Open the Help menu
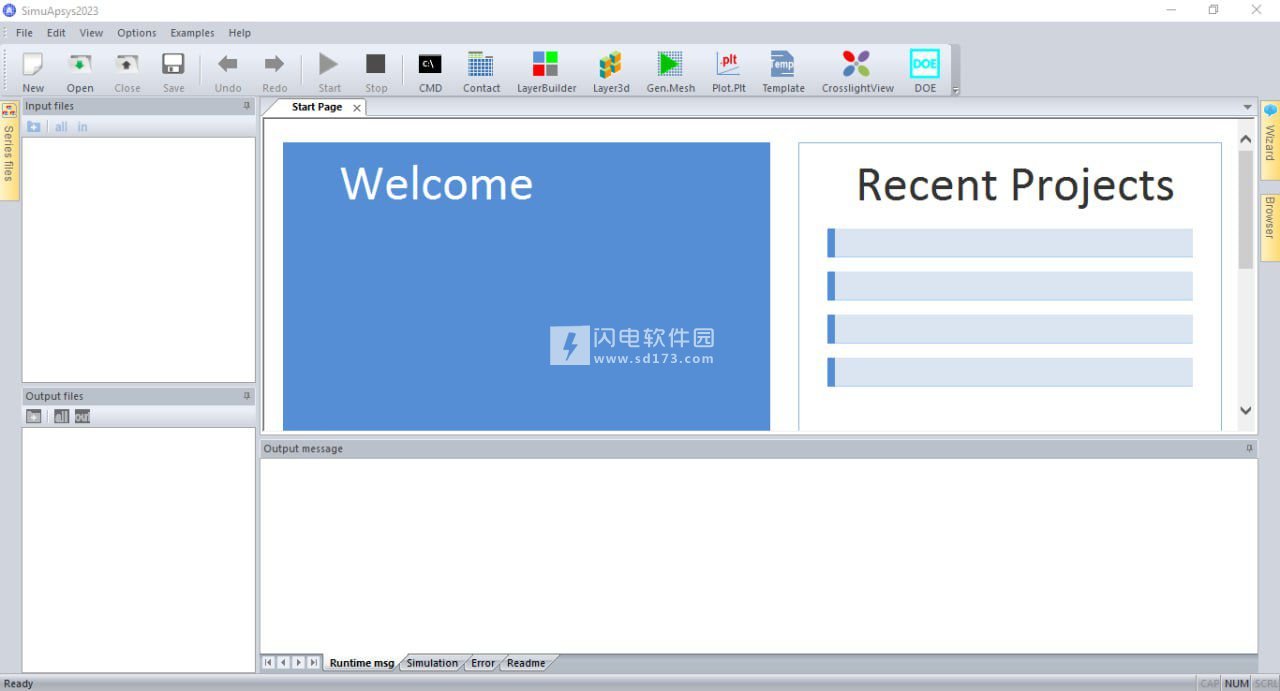This screenshot has height=691, width=1280. point(240,33)
